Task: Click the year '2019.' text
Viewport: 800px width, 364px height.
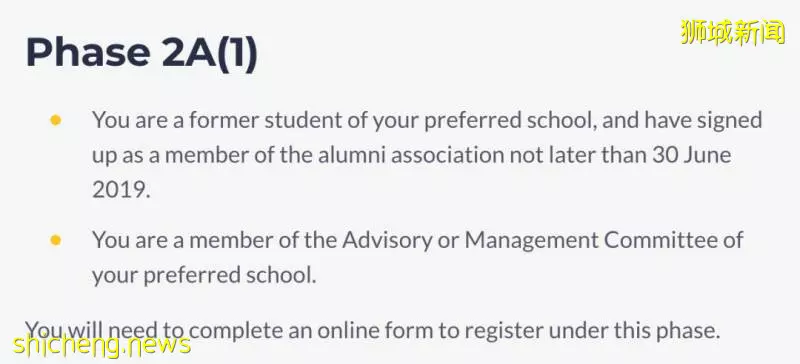Action: 121,190
